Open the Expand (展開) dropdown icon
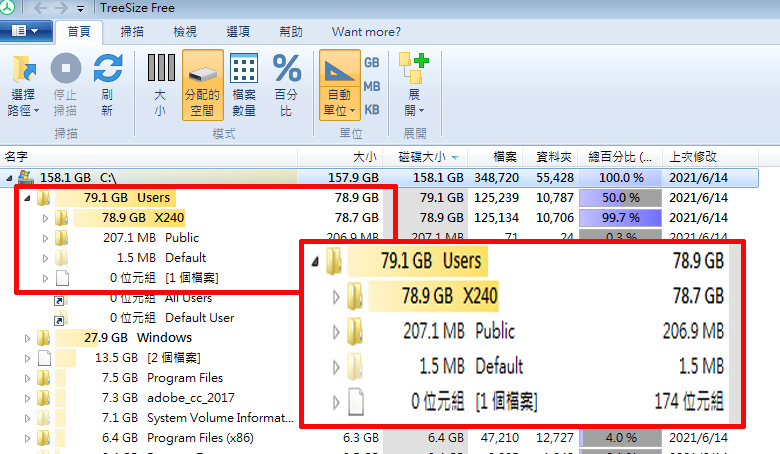The height and width of the screenshot is (454, 780). pos(413,69)
